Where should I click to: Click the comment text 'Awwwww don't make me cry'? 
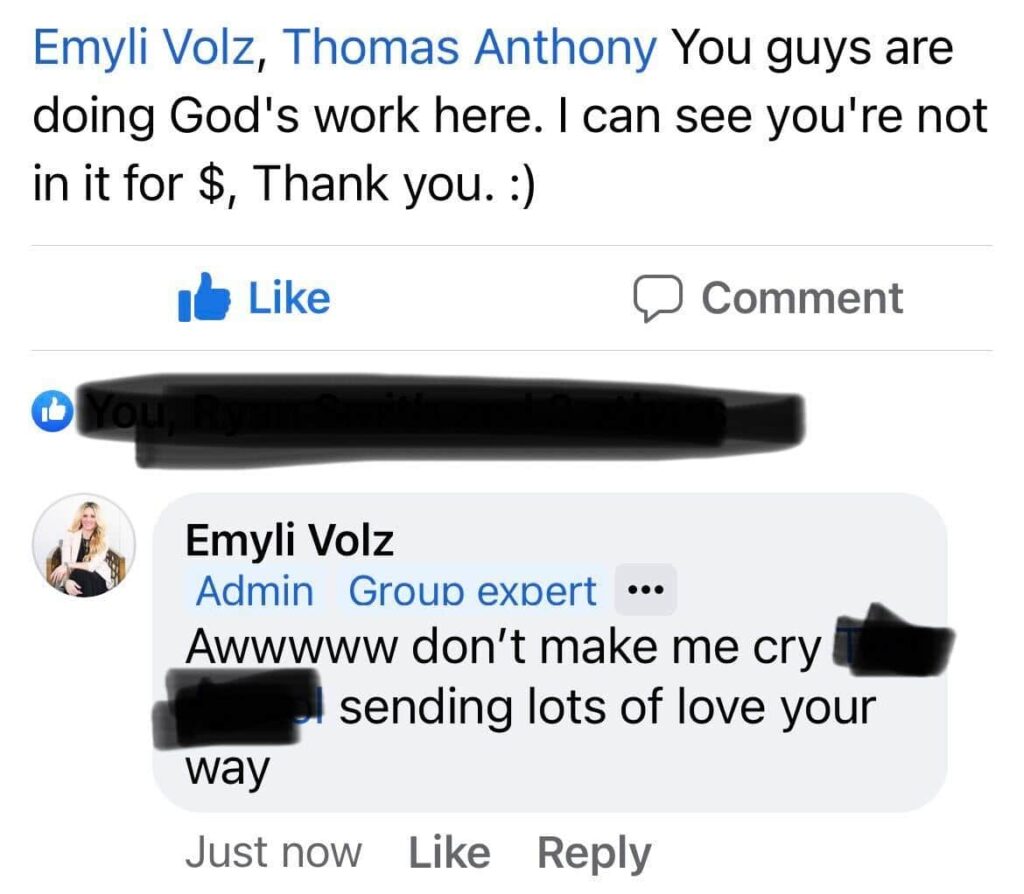click(x=500, y=650)
